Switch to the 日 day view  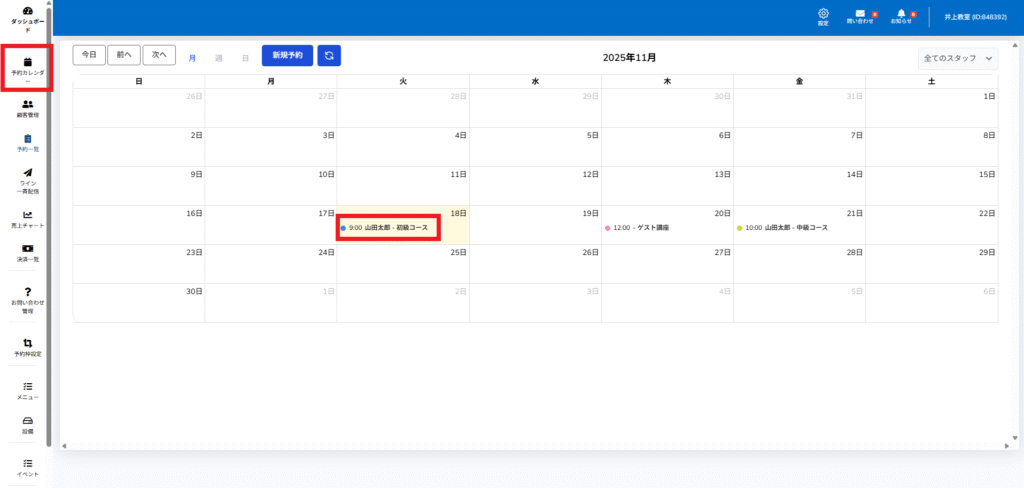pos(245,58)
